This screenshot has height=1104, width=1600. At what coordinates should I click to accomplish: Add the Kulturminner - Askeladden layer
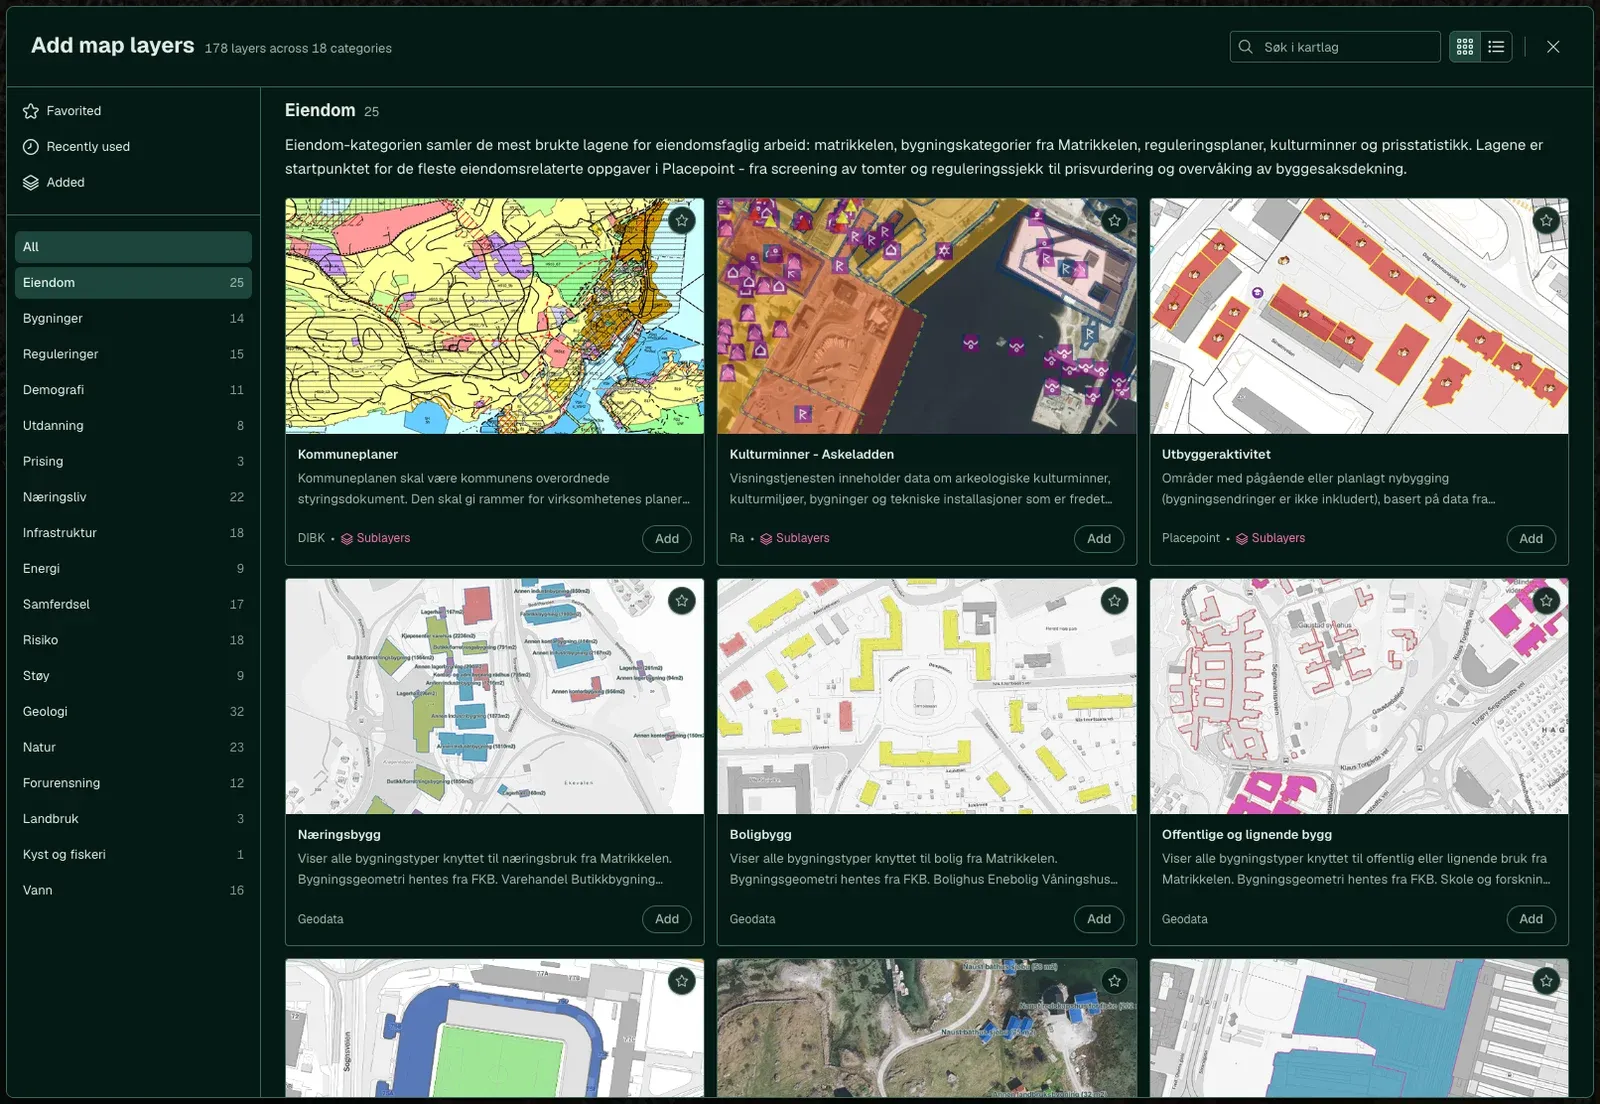1099,539
